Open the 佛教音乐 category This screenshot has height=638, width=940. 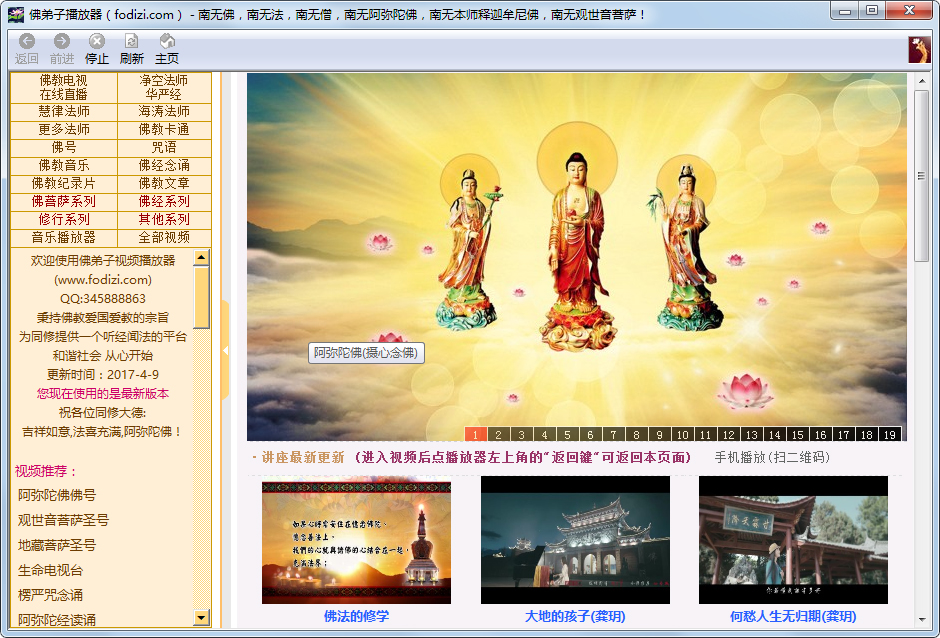click(64, 166)
